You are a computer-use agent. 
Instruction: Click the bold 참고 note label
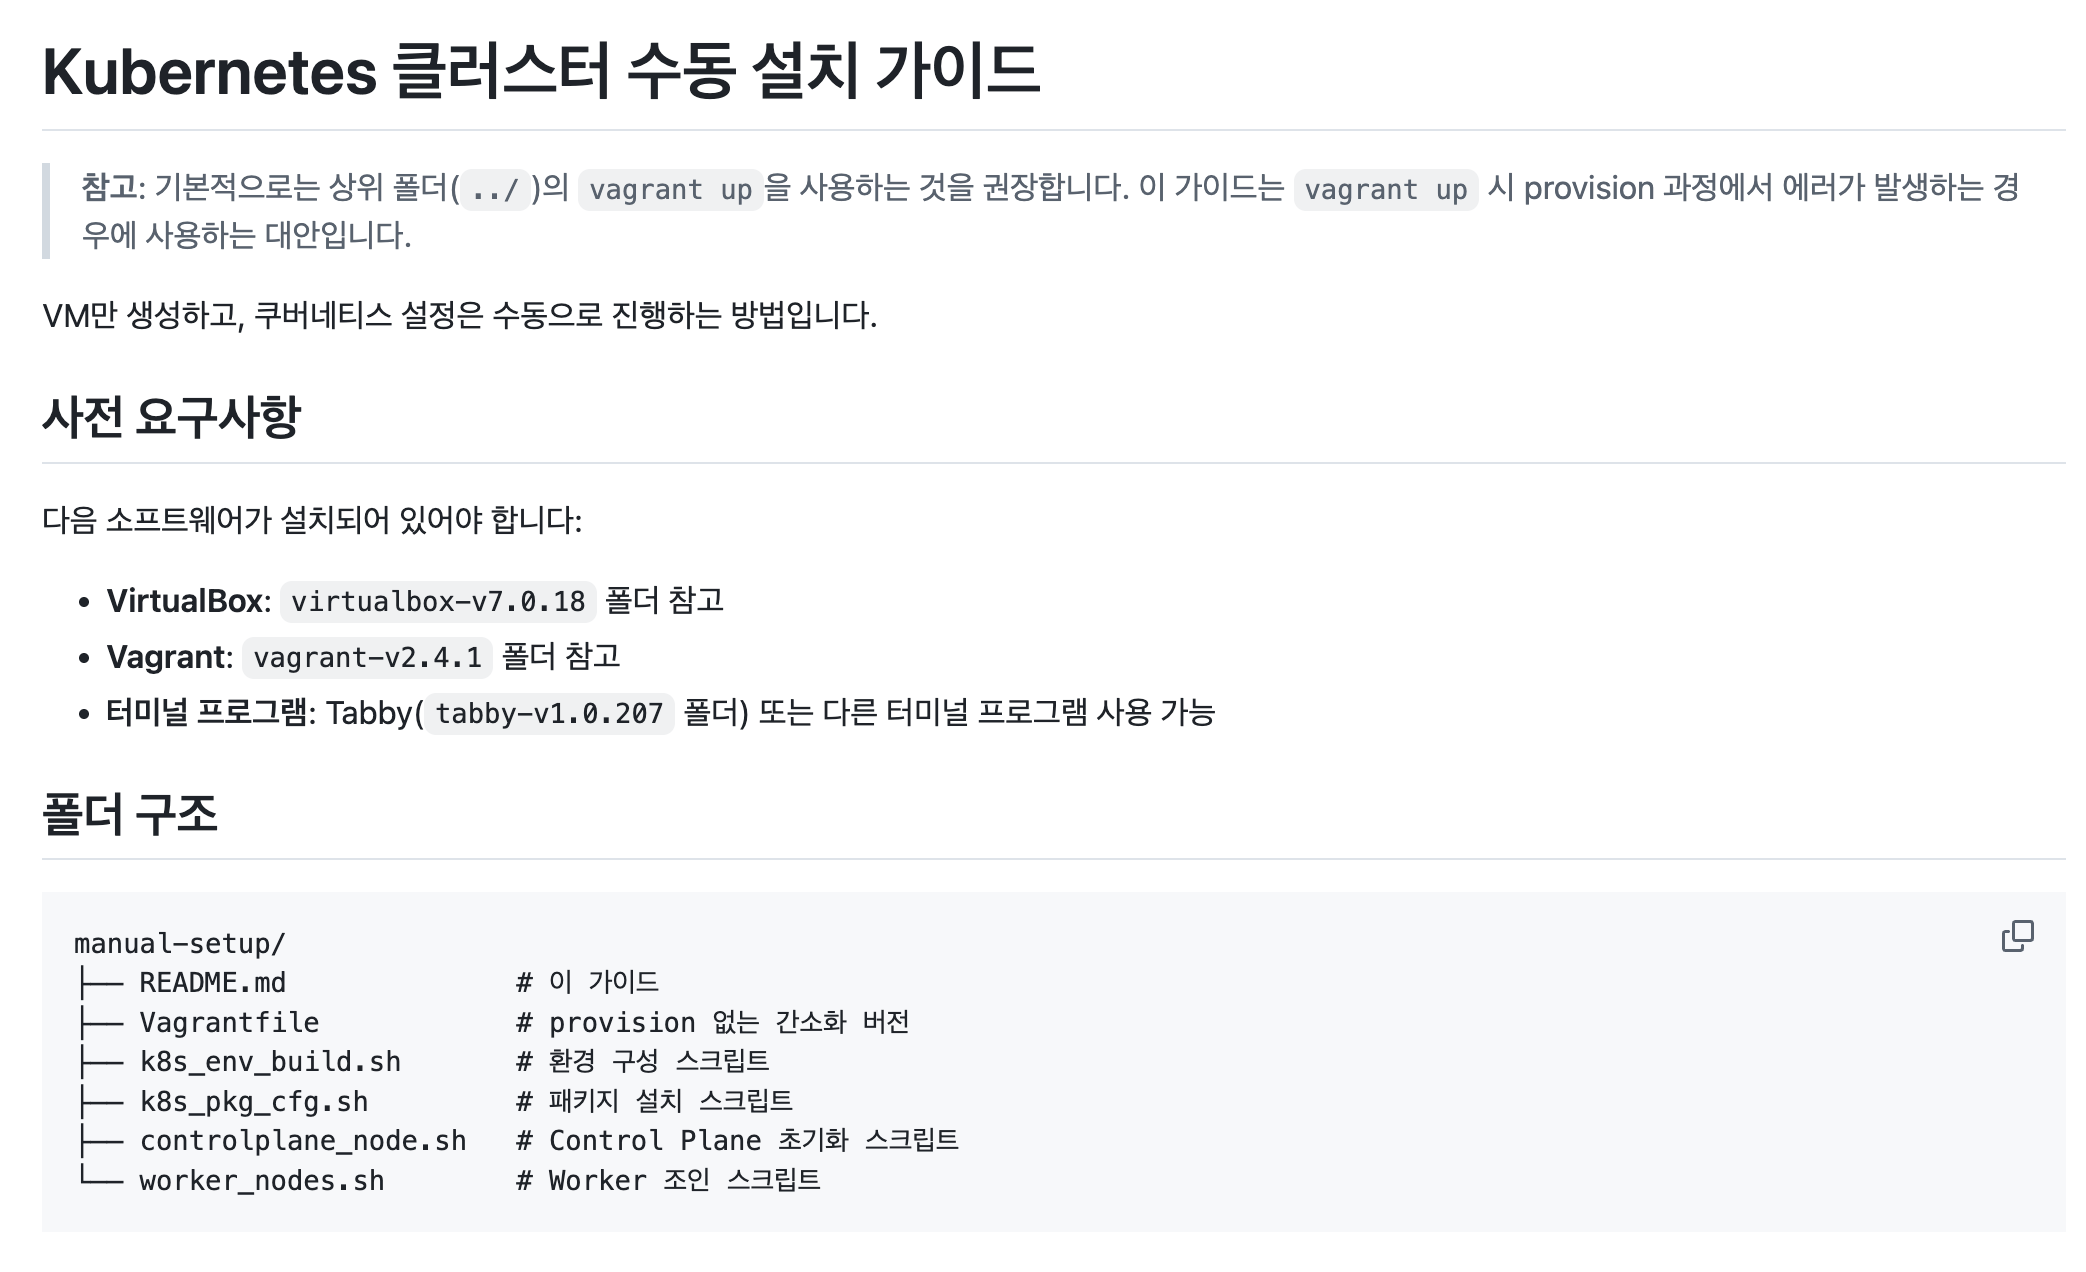pyautogui.click(x=112, y=187)
